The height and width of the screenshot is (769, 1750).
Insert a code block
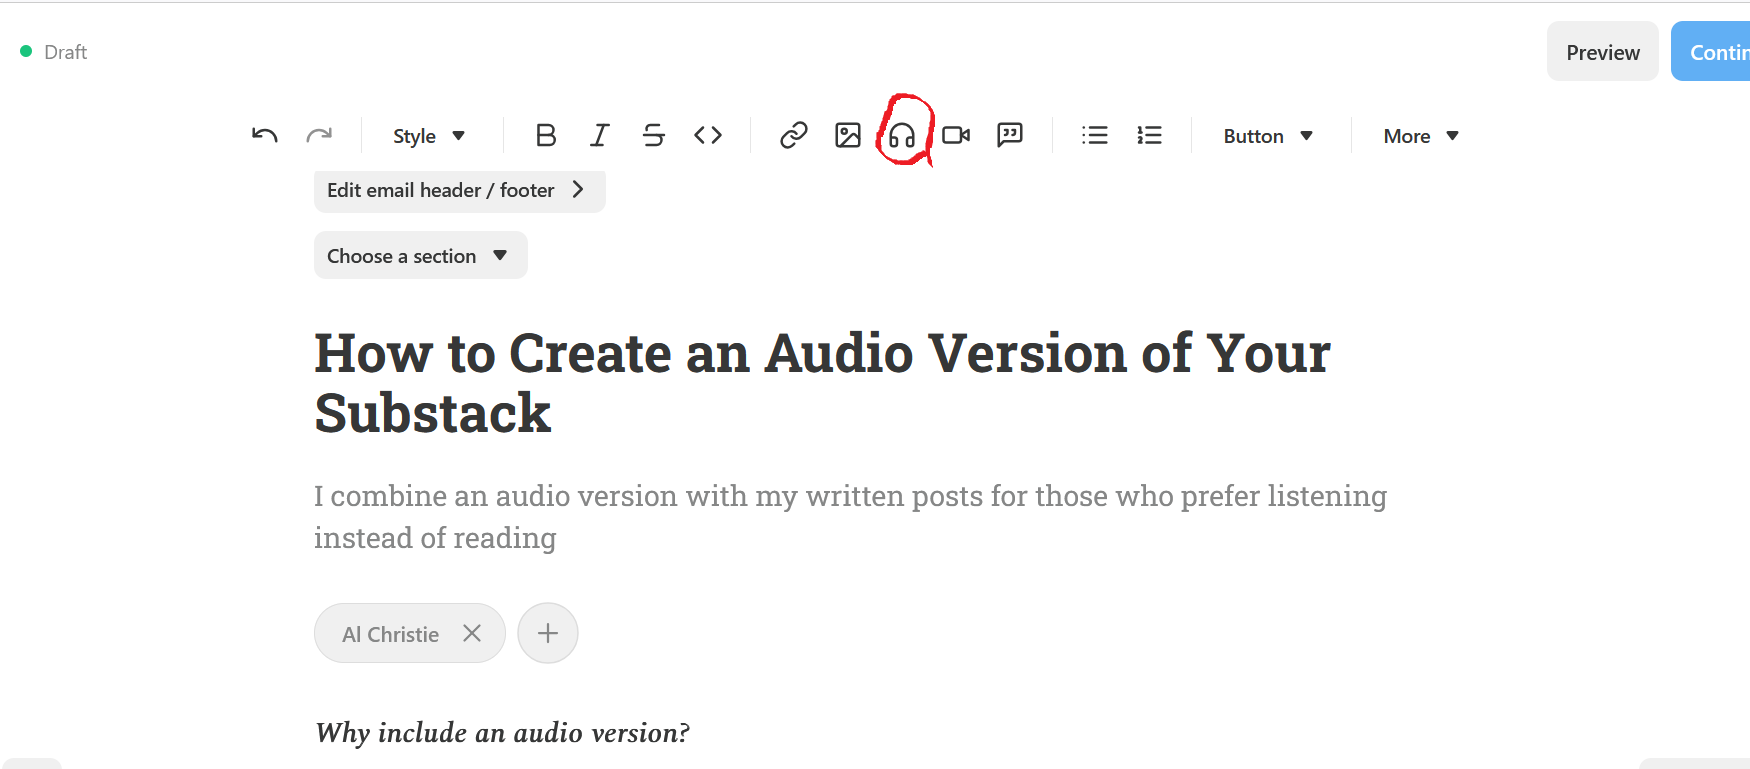[708, 135]
